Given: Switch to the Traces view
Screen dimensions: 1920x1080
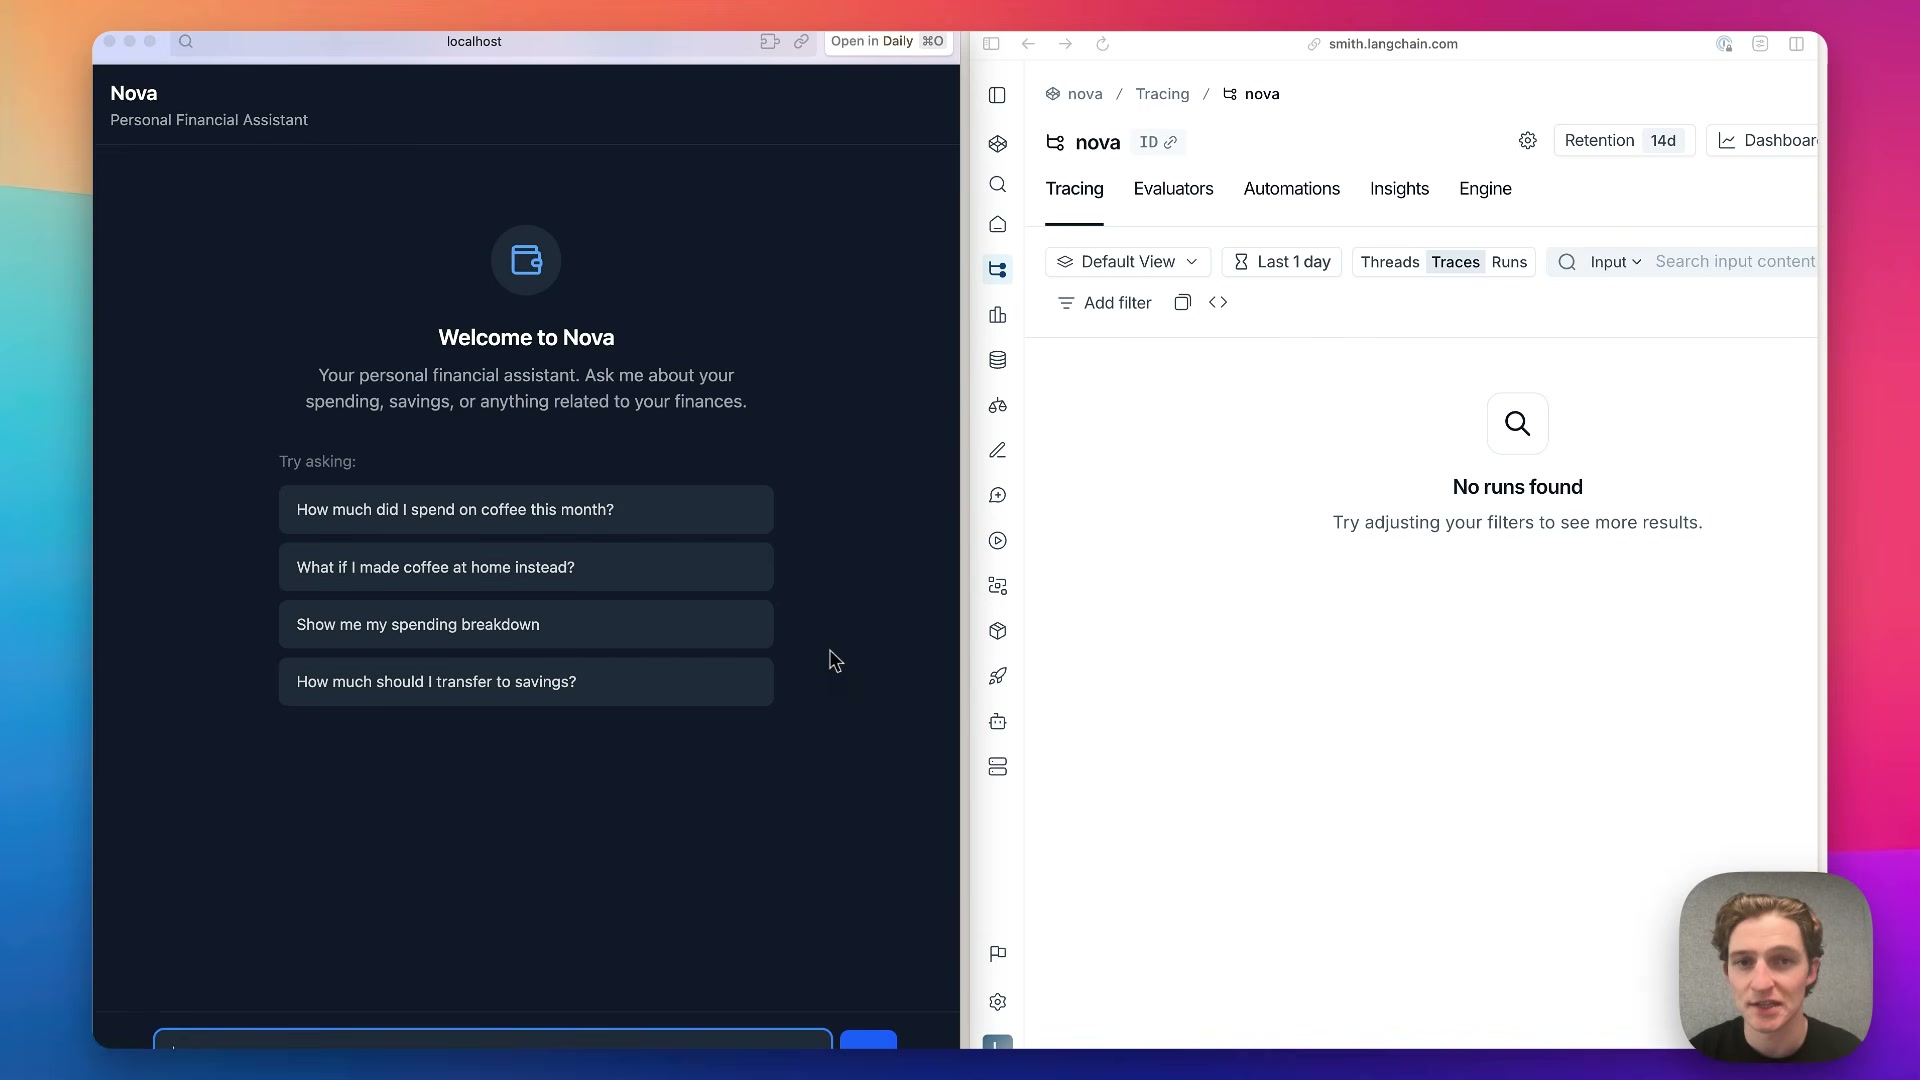Looking at the screenshot, I should coord(1455,262).
